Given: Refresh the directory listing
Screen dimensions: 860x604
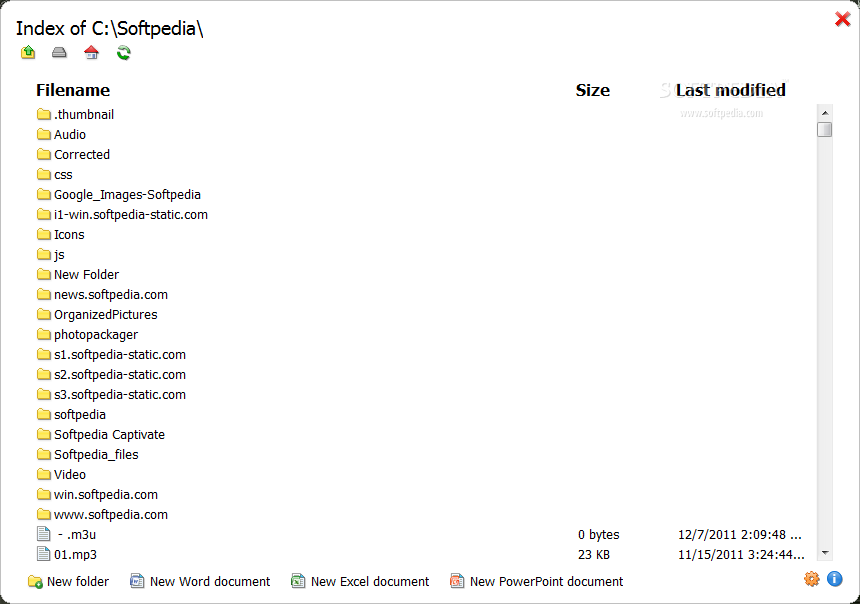Looking at the screenshot, I should [123, 53].
